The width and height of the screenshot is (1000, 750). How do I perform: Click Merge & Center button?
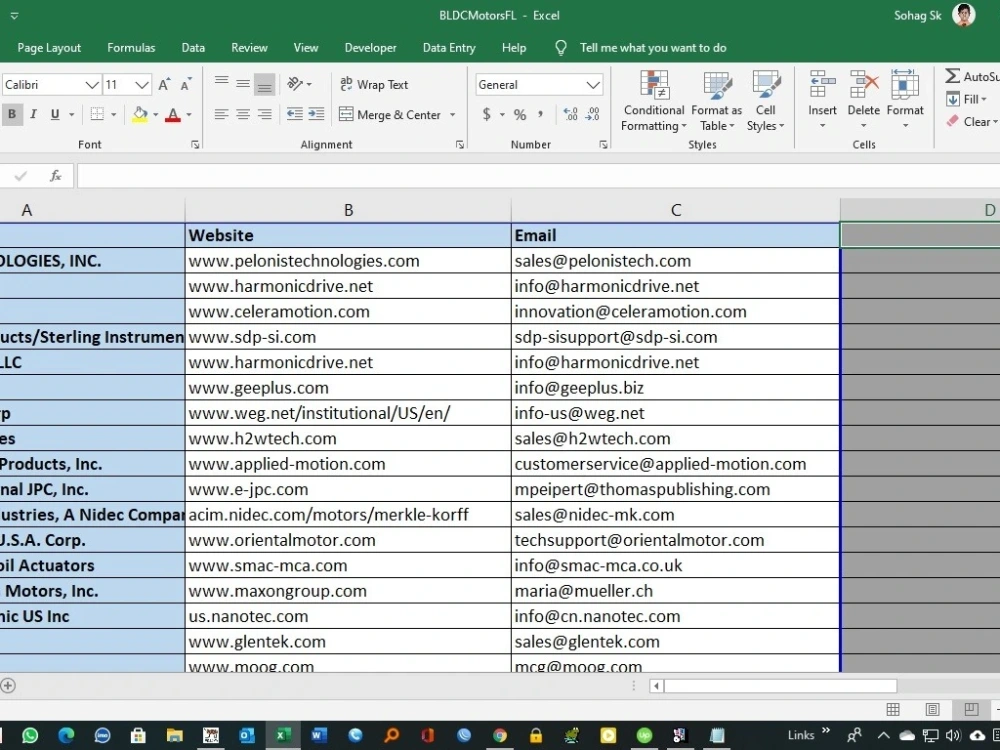pos(390,115)
